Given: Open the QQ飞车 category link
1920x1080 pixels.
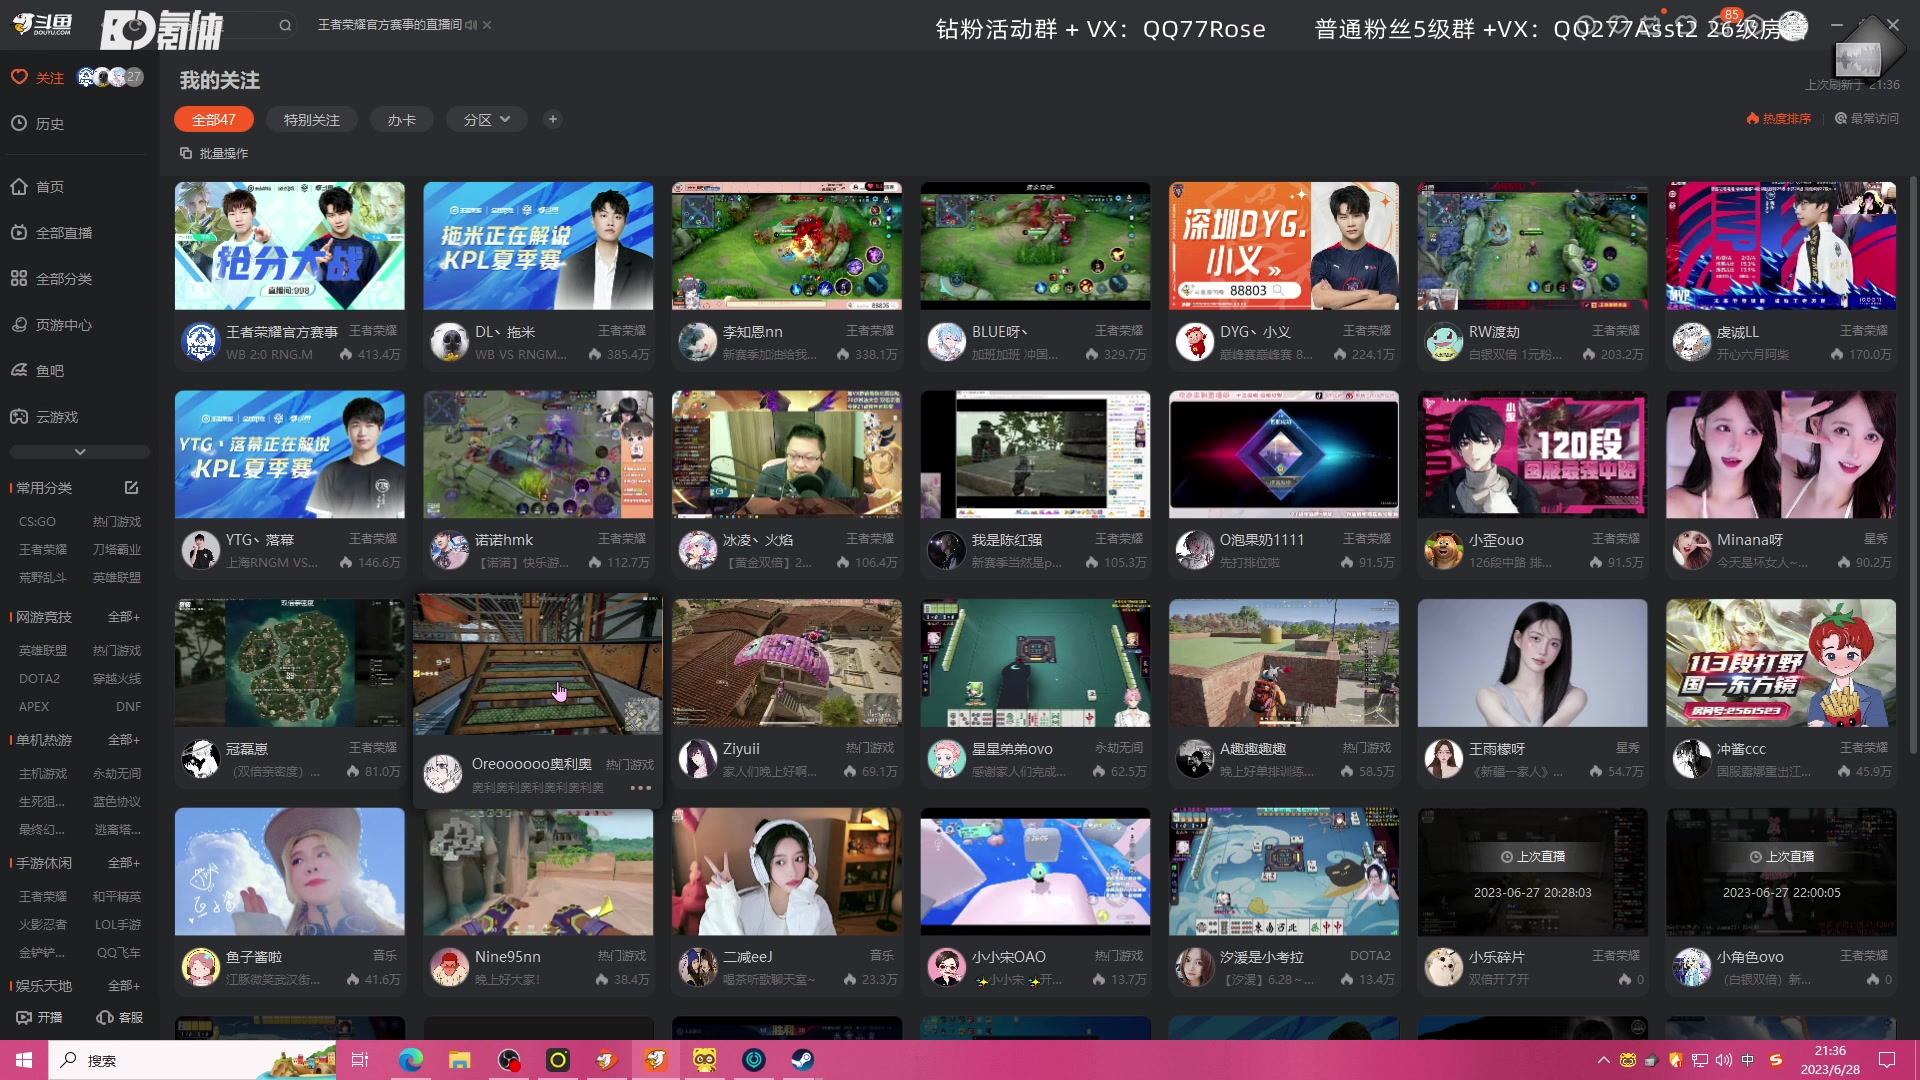Looking at the screenshot, I should pos(119,953).
